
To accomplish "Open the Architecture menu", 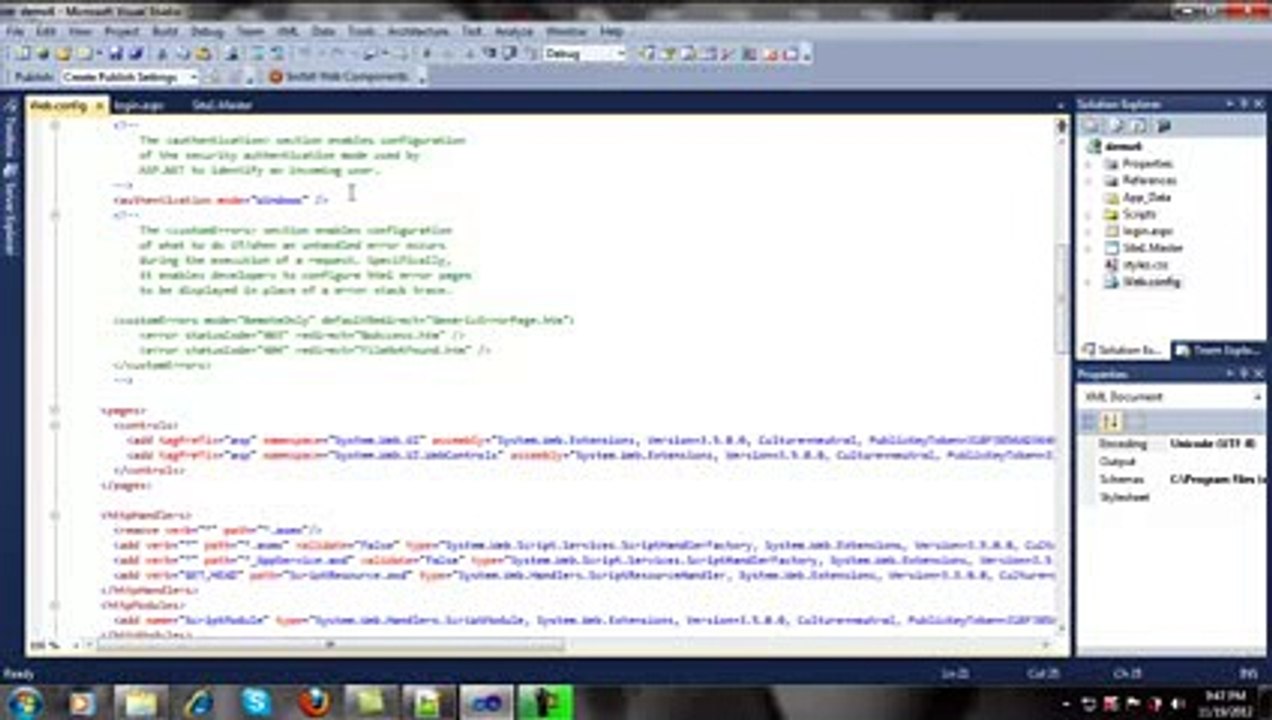I will [418, 32].
